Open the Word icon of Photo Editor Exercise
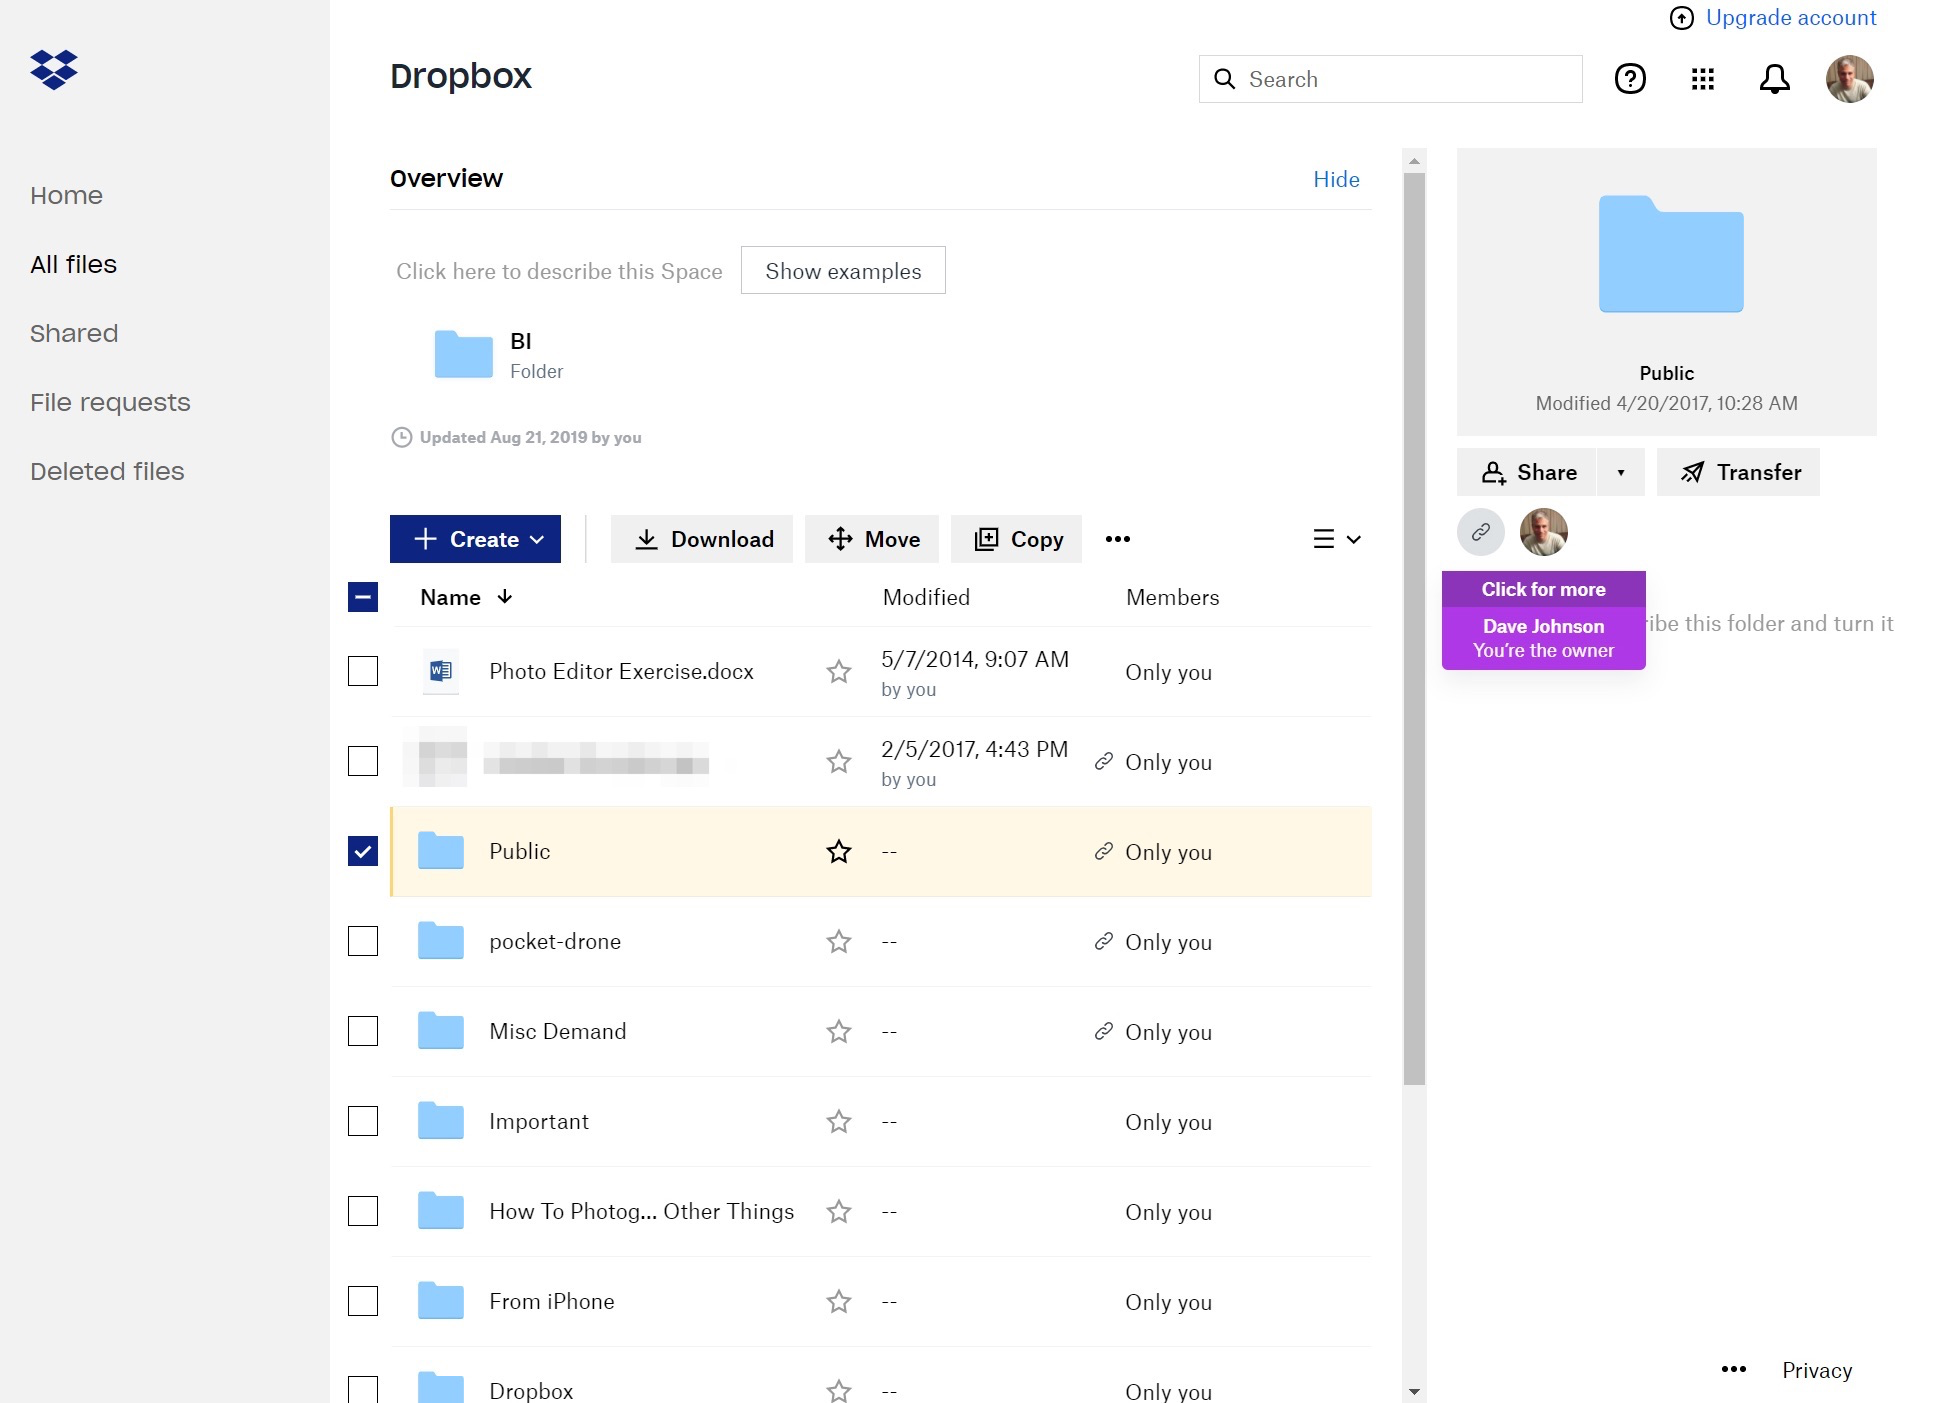The height and width of the screenshot is (1403, 1933). point(440,671)
